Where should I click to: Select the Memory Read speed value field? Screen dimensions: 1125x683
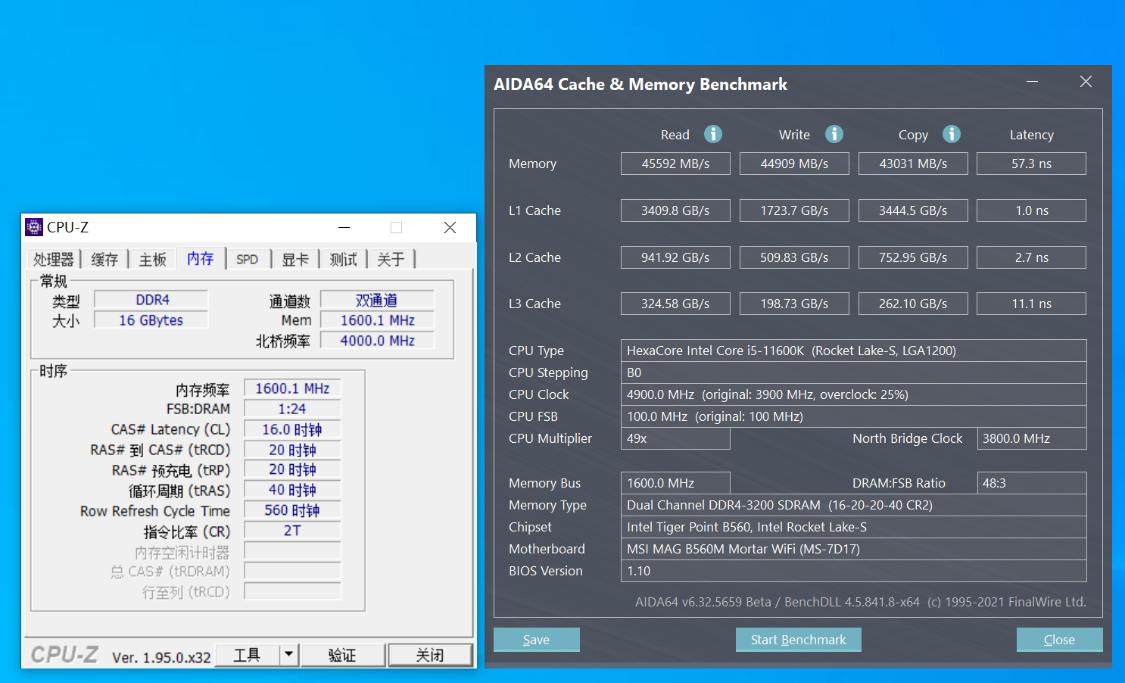click(x=675, y=163)
